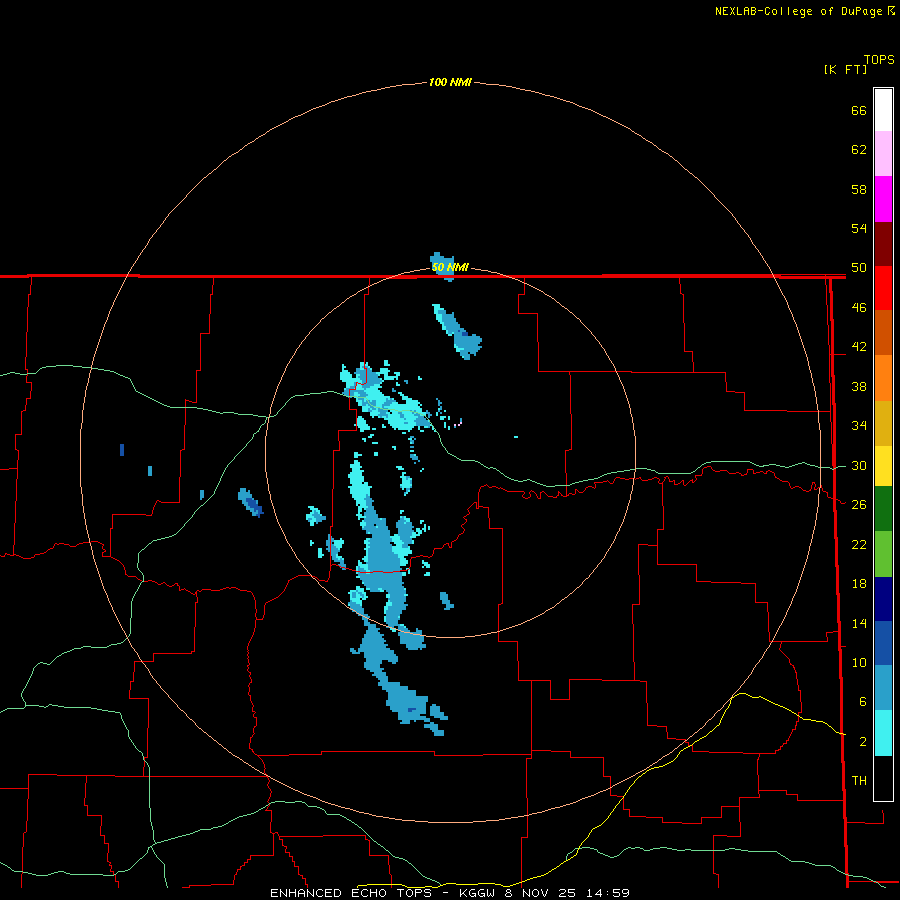Click the KGGW station identifier
The image size is (900, 900).
click(x=479, y=893)
